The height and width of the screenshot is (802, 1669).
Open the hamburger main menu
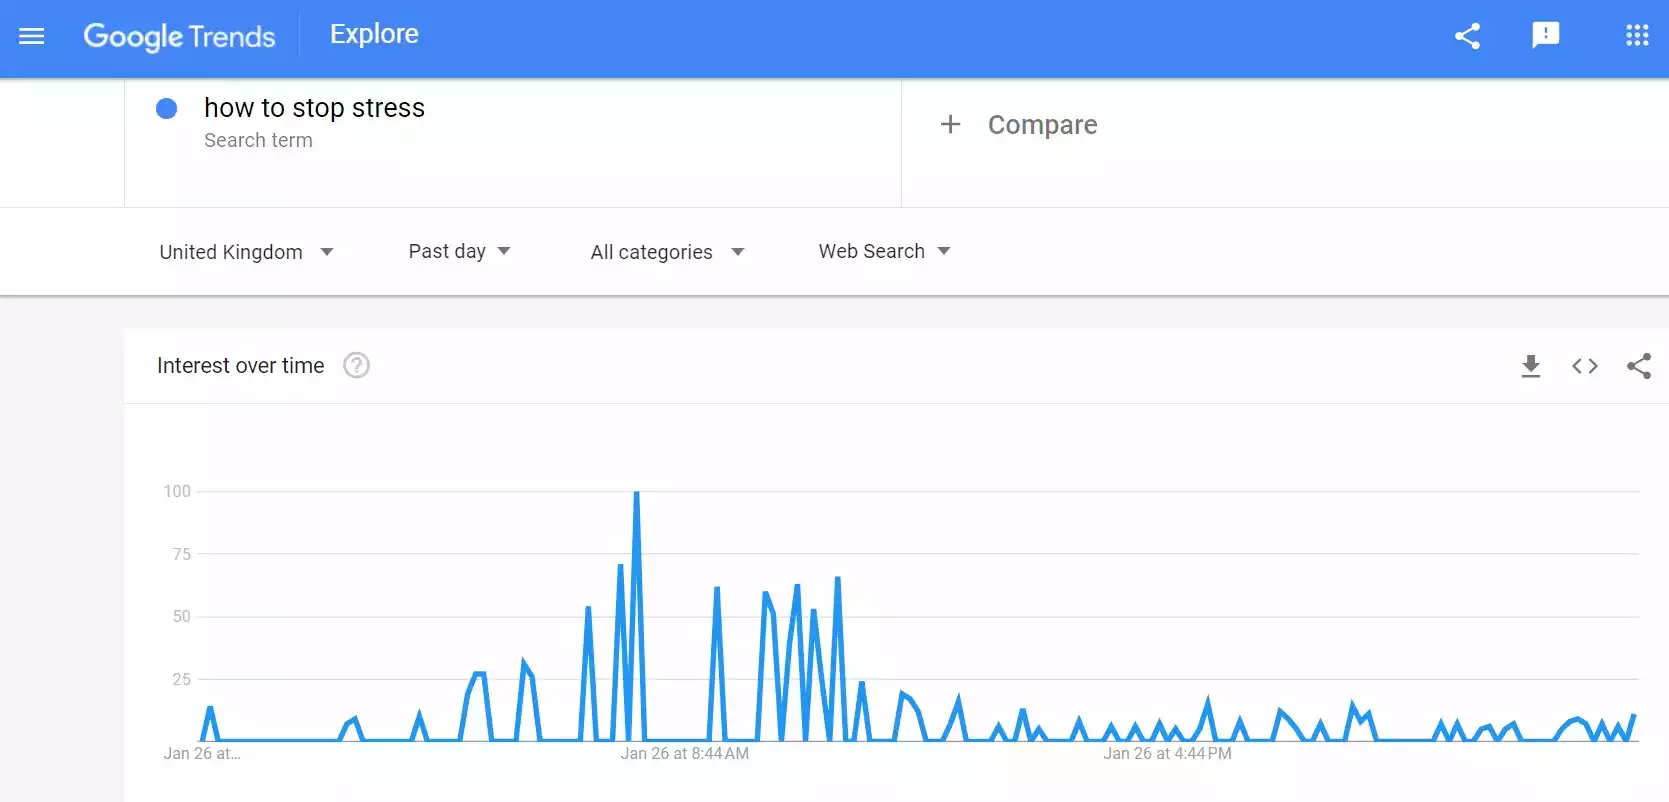click(32, 37)
